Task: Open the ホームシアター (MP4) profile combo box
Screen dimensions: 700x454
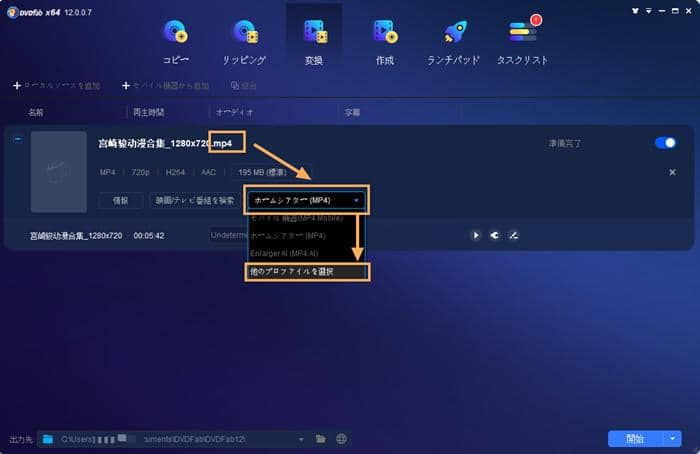Action: tap(306, 200)
